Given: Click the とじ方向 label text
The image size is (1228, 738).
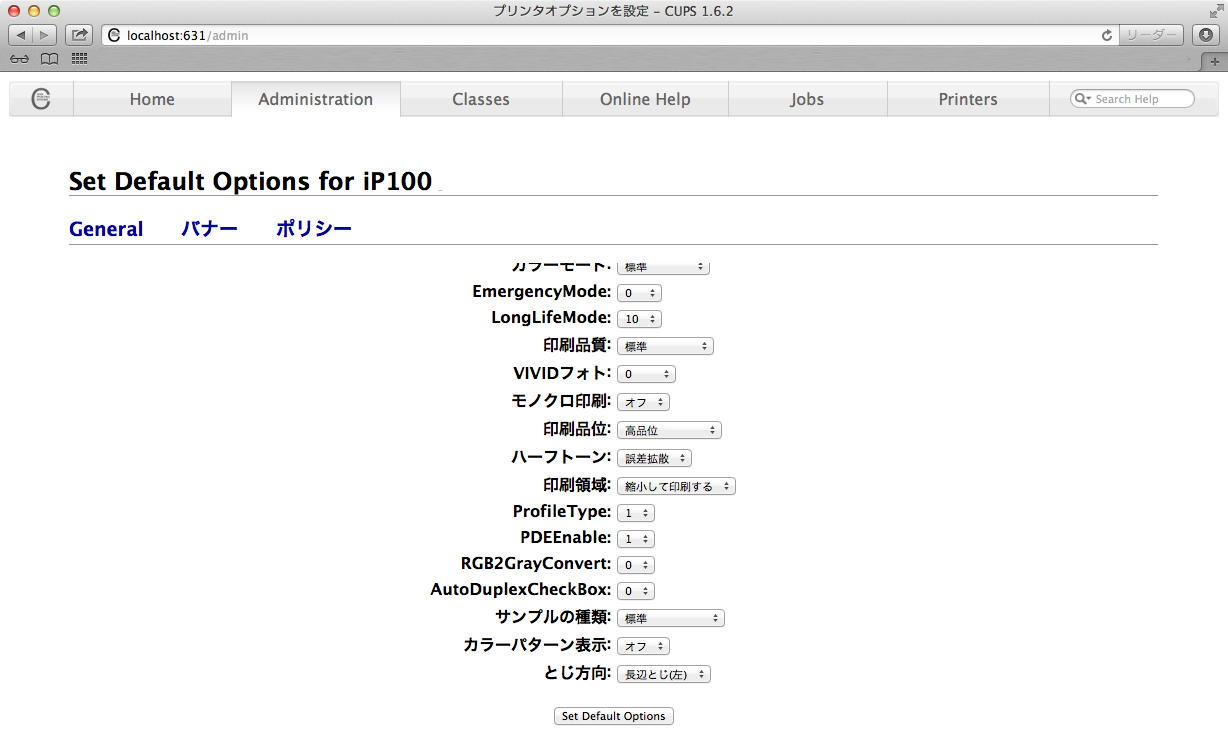Looking at the screenshot, I should pos(577,673).
